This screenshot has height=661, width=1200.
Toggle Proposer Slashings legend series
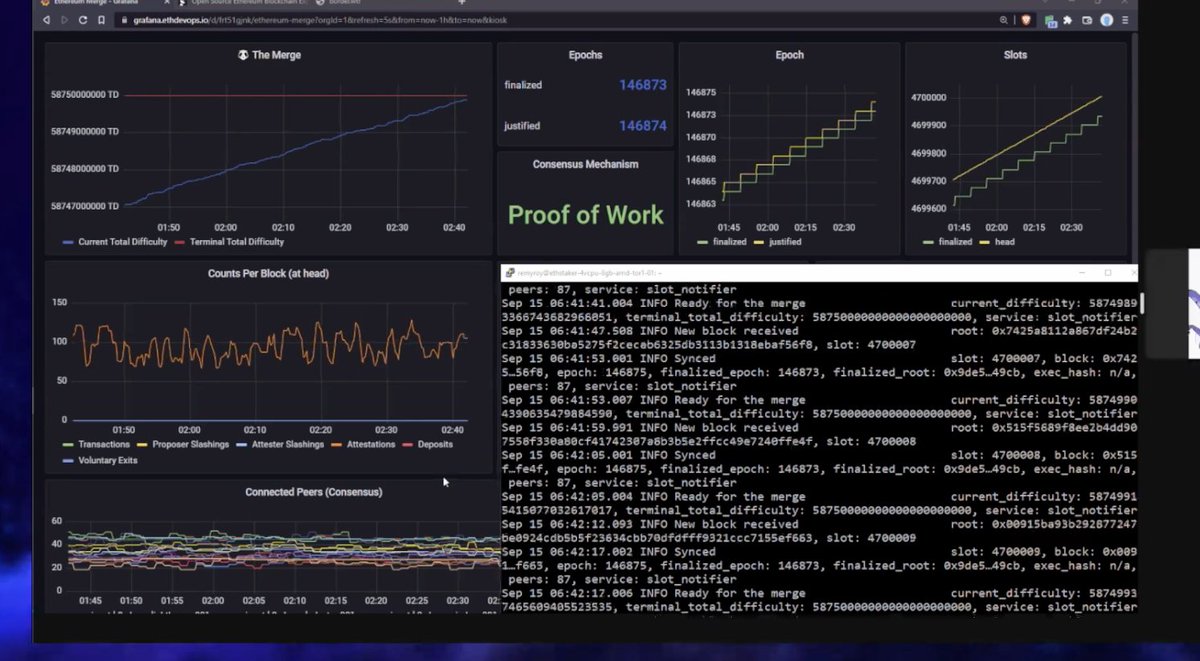(x=183, y=444)
